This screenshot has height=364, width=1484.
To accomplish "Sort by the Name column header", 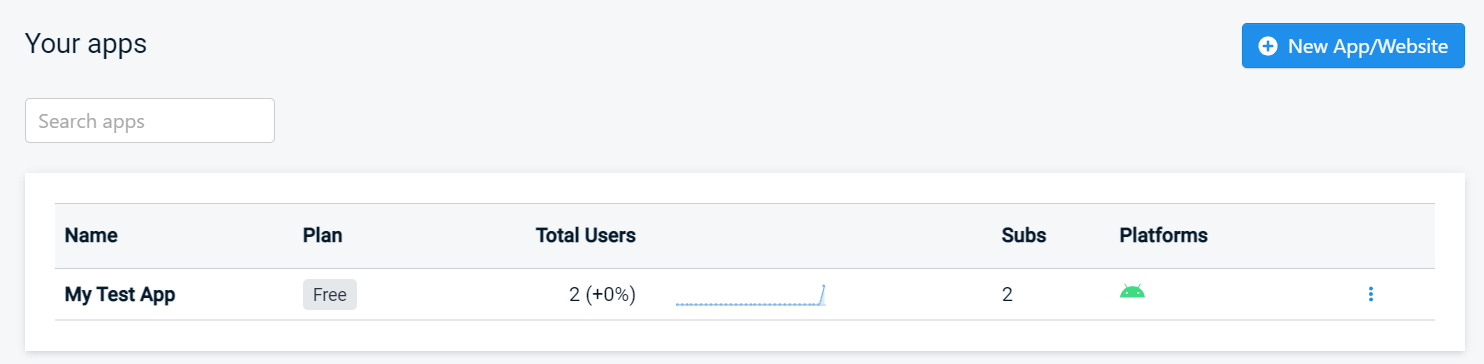I will pos(91,236).
